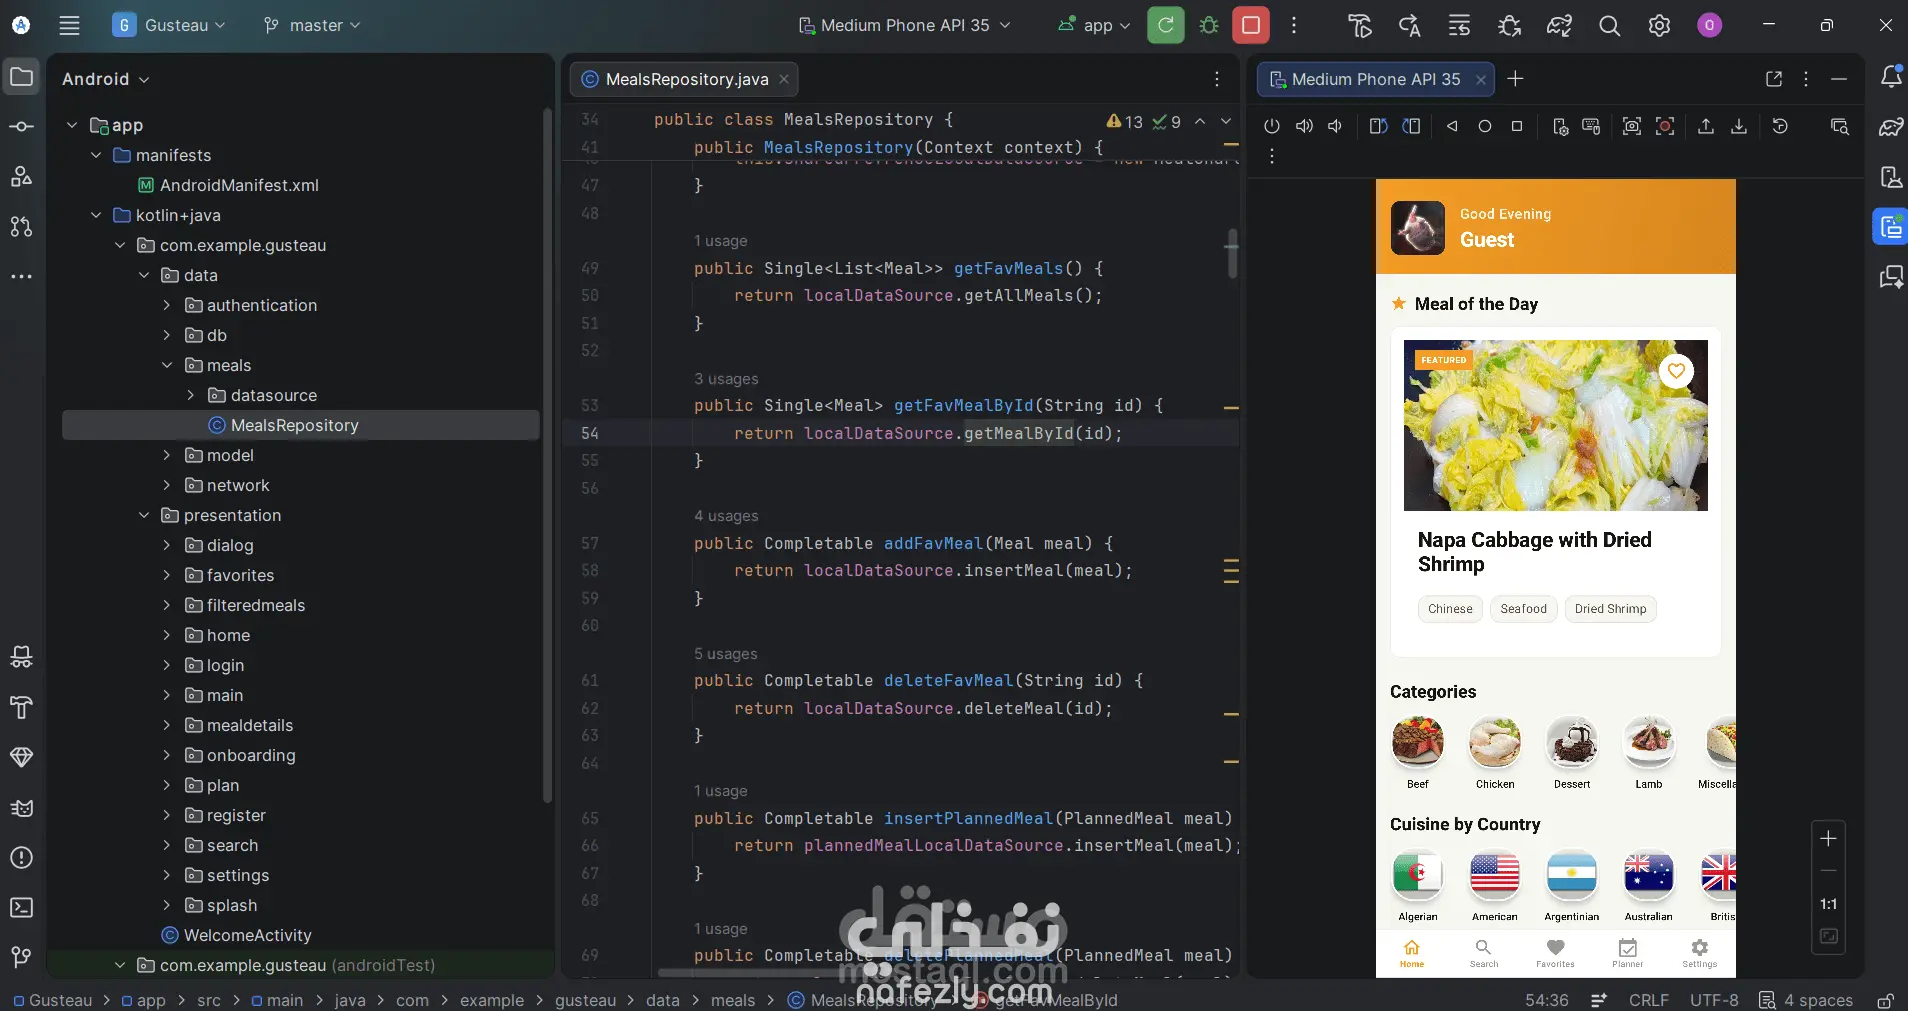Collapse the presentation package
The image size is (1908, 1011).
(x=144, y=515)
